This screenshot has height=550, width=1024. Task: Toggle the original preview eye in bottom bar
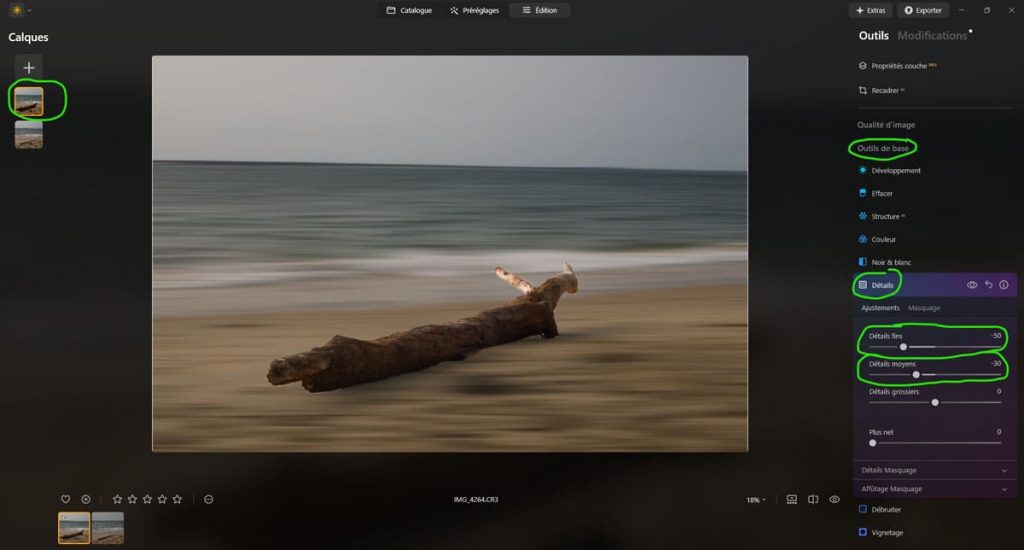click(835, 499)
